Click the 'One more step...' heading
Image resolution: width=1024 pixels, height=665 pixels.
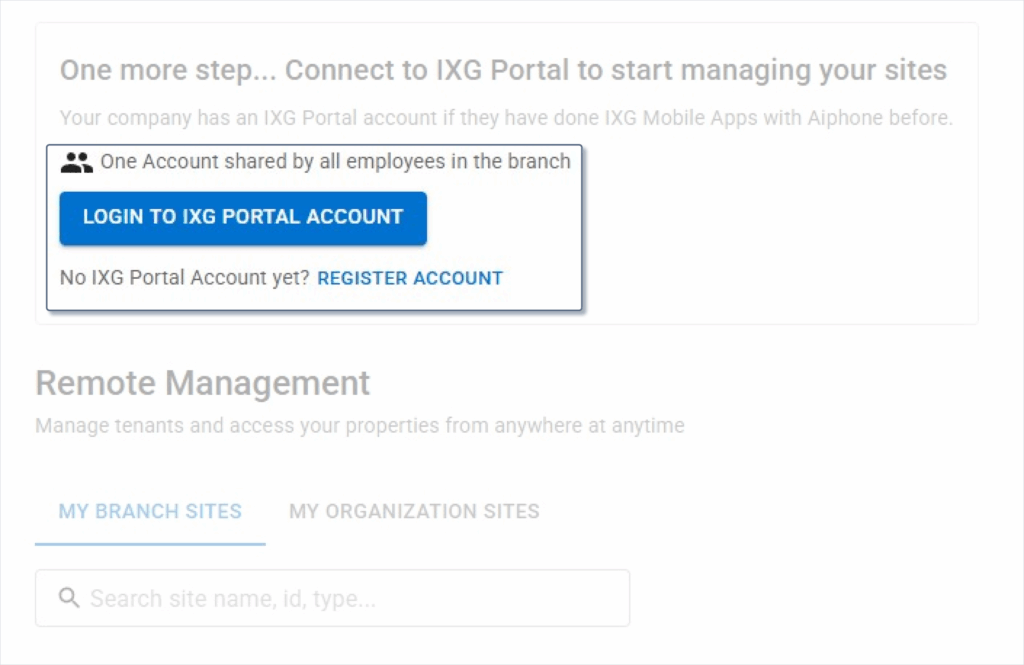[502, 71]
